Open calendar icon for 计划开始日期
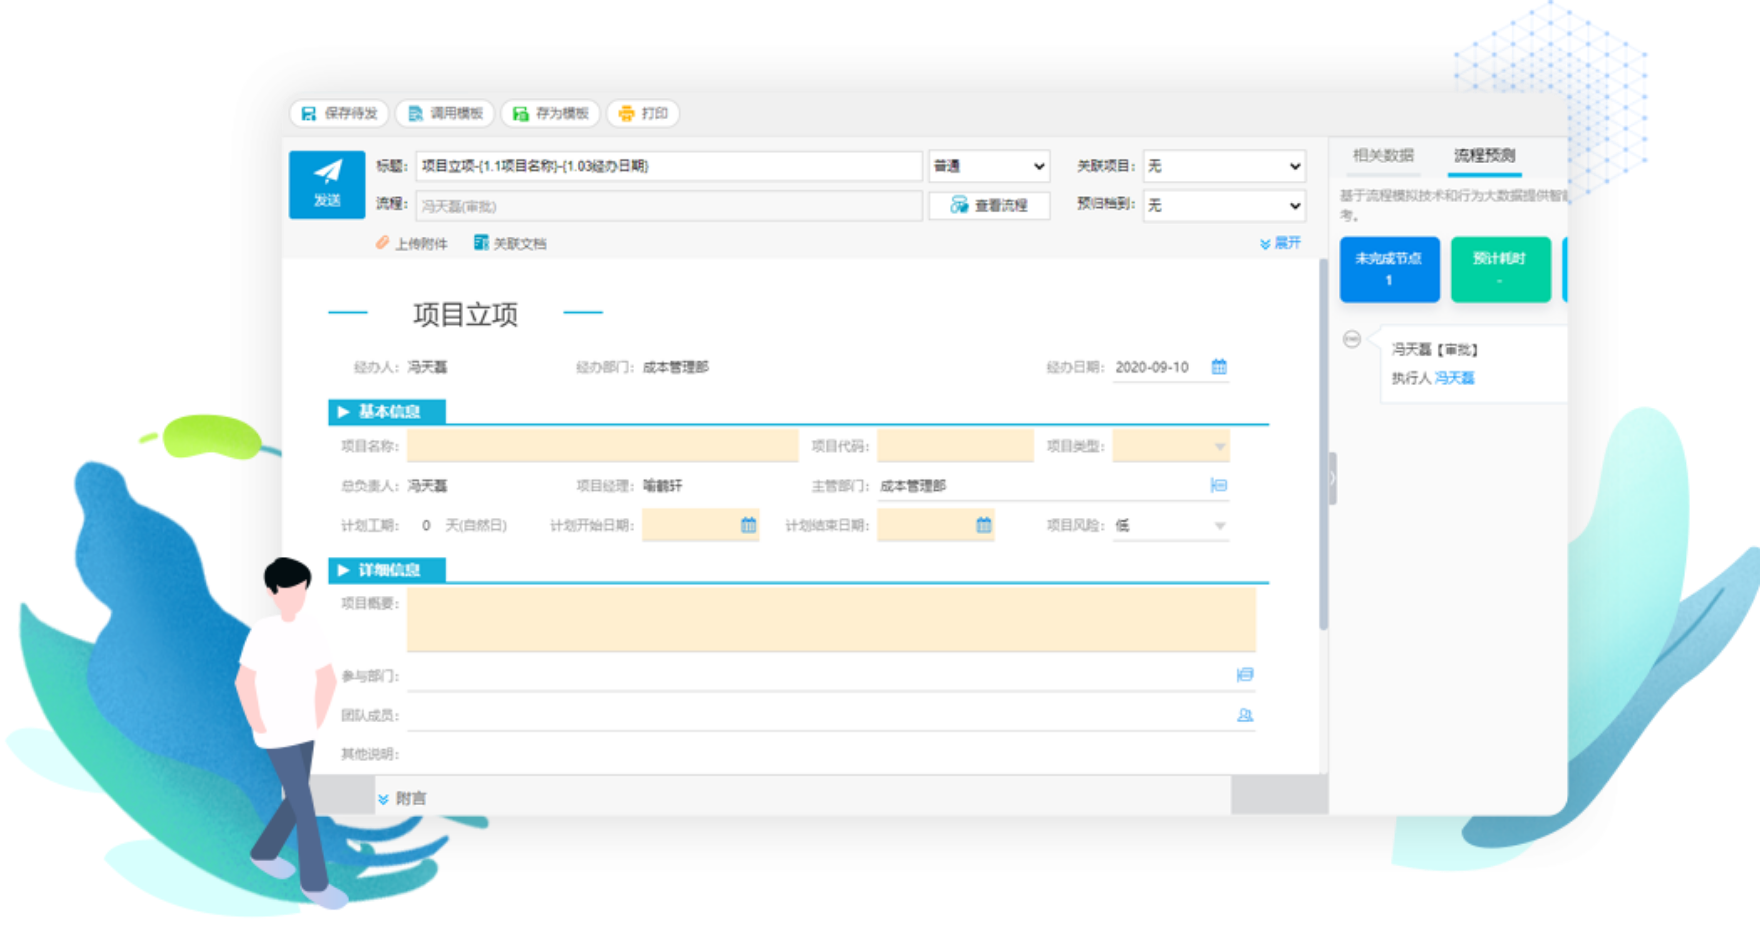This screenshot has height=930, width=1760. point(749,525)
